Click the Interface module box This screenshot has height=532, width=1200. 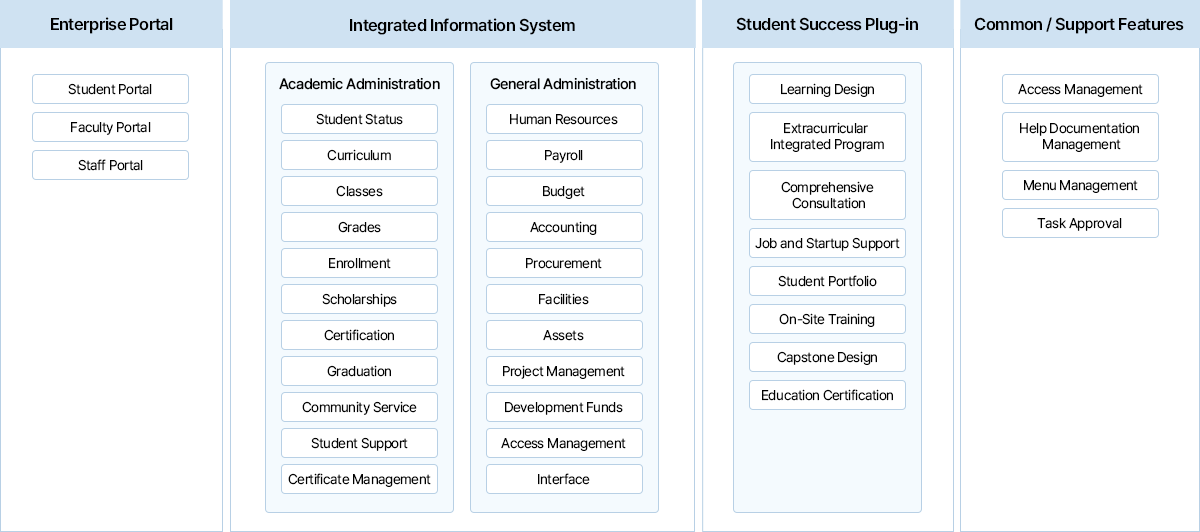click(564, 479)
